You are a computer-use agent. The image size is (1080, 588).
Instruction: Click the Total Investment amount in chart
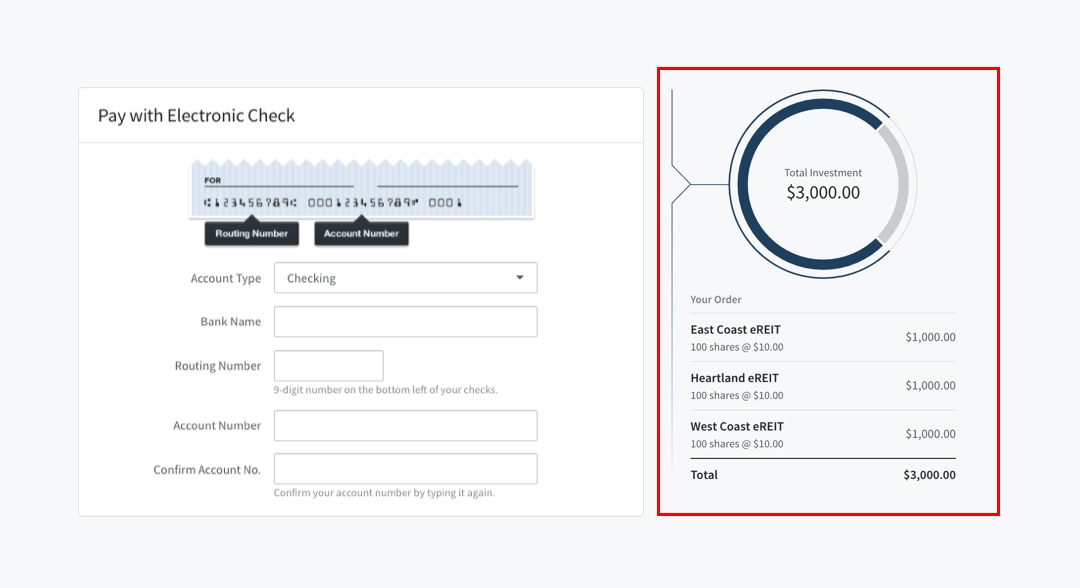pos(823,193)
